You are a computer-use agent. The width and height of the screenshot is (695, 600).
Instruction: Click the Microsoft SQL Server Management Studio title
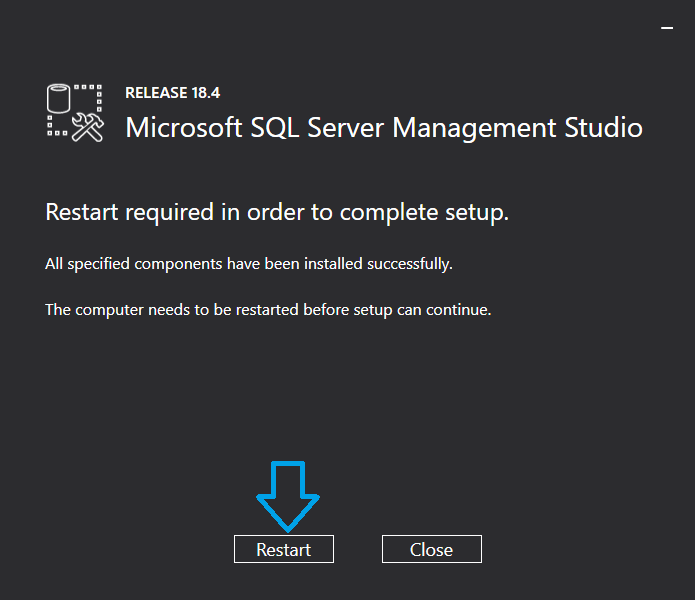point(383,128)
